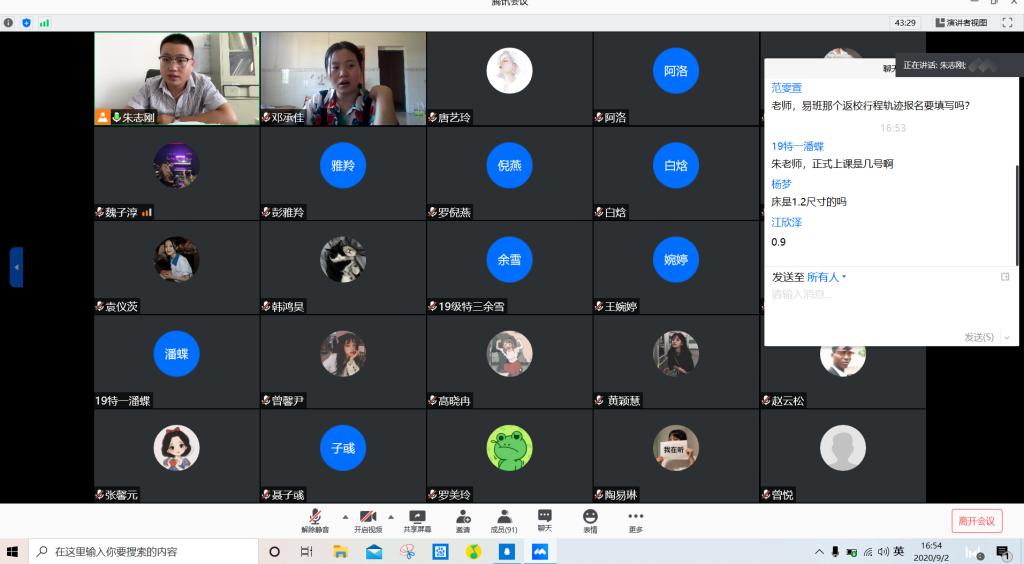Click the 解除静音 microphone button
Screen dimensions: 1024x564
pyautogui.click(x=315, y=520)
